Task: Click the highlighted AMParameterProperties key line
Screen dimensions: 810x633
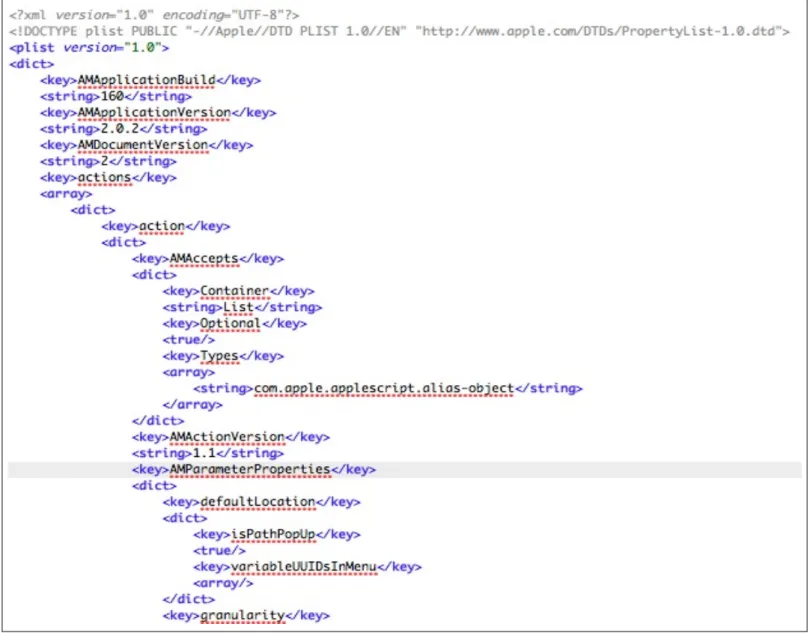Action: [x=405, y=469]
